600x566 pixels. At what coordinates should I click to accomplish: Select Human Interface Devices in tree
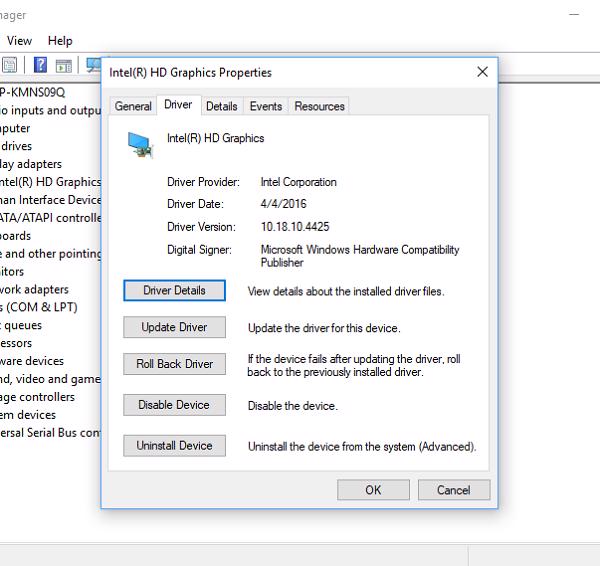[x=51, y=200]
